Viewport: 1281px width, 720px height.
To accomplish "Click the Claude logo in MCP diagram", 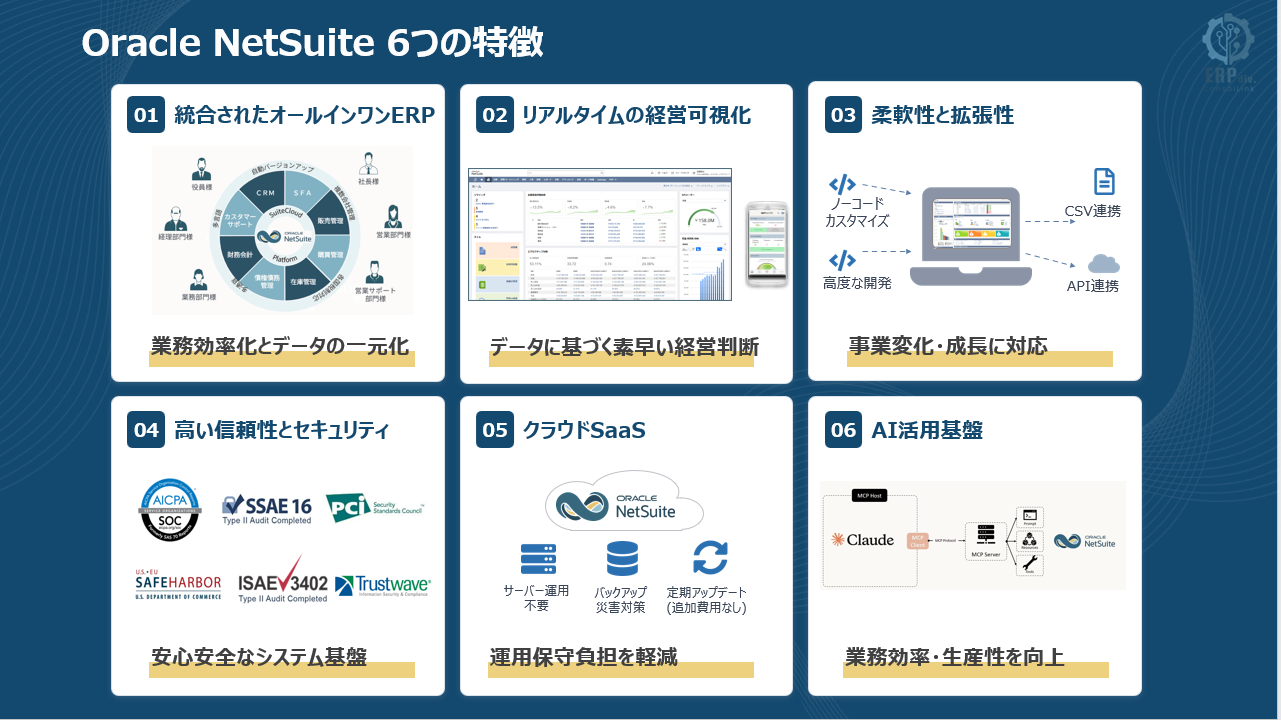I will point(863,540).
